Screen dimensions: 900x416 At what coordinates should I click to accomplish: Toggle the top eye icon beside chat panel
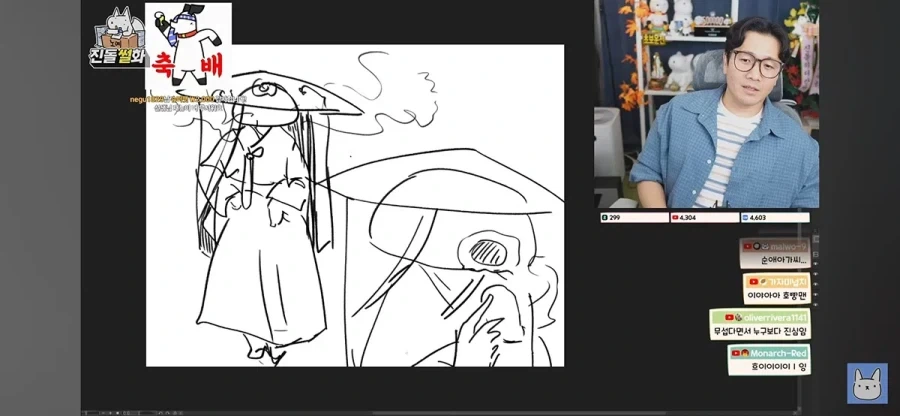(816, 264)
